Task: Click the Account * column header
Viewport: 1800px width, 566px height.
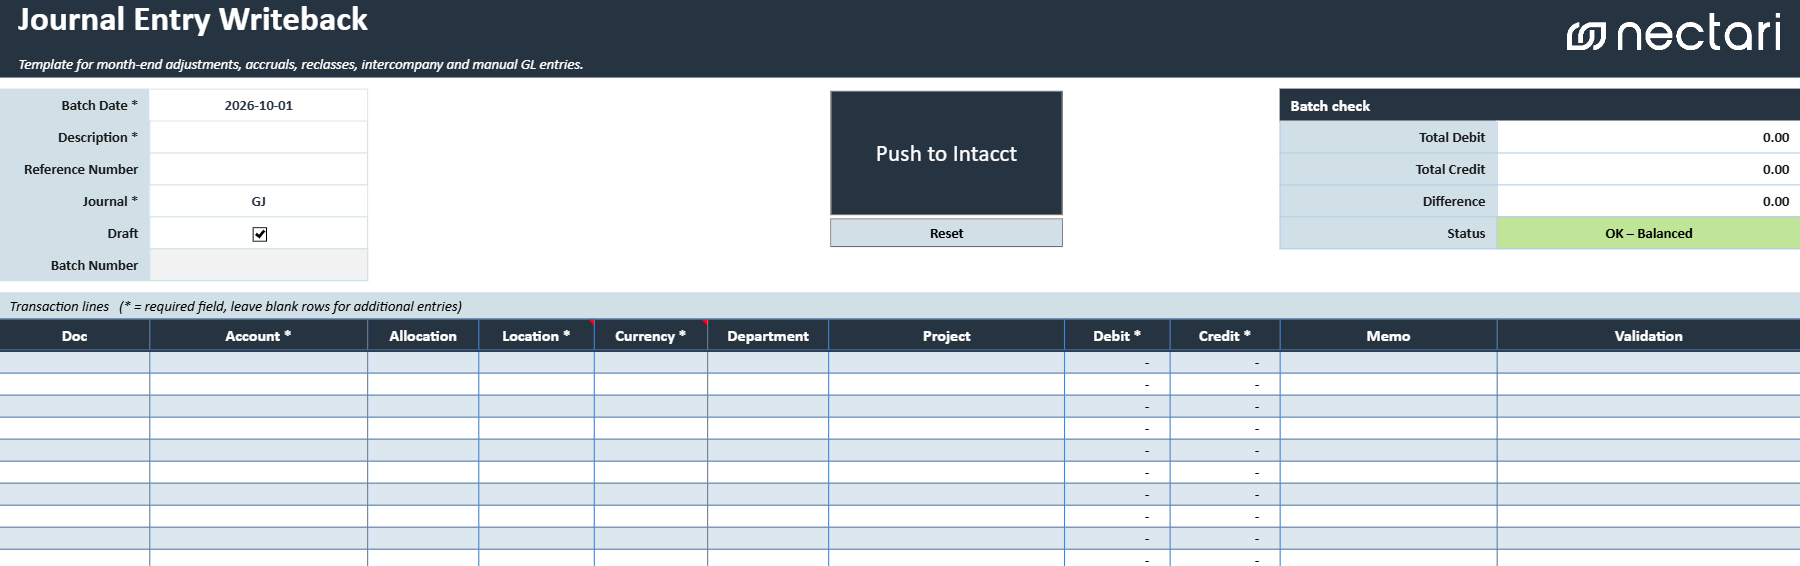Action: pos(258,336)
